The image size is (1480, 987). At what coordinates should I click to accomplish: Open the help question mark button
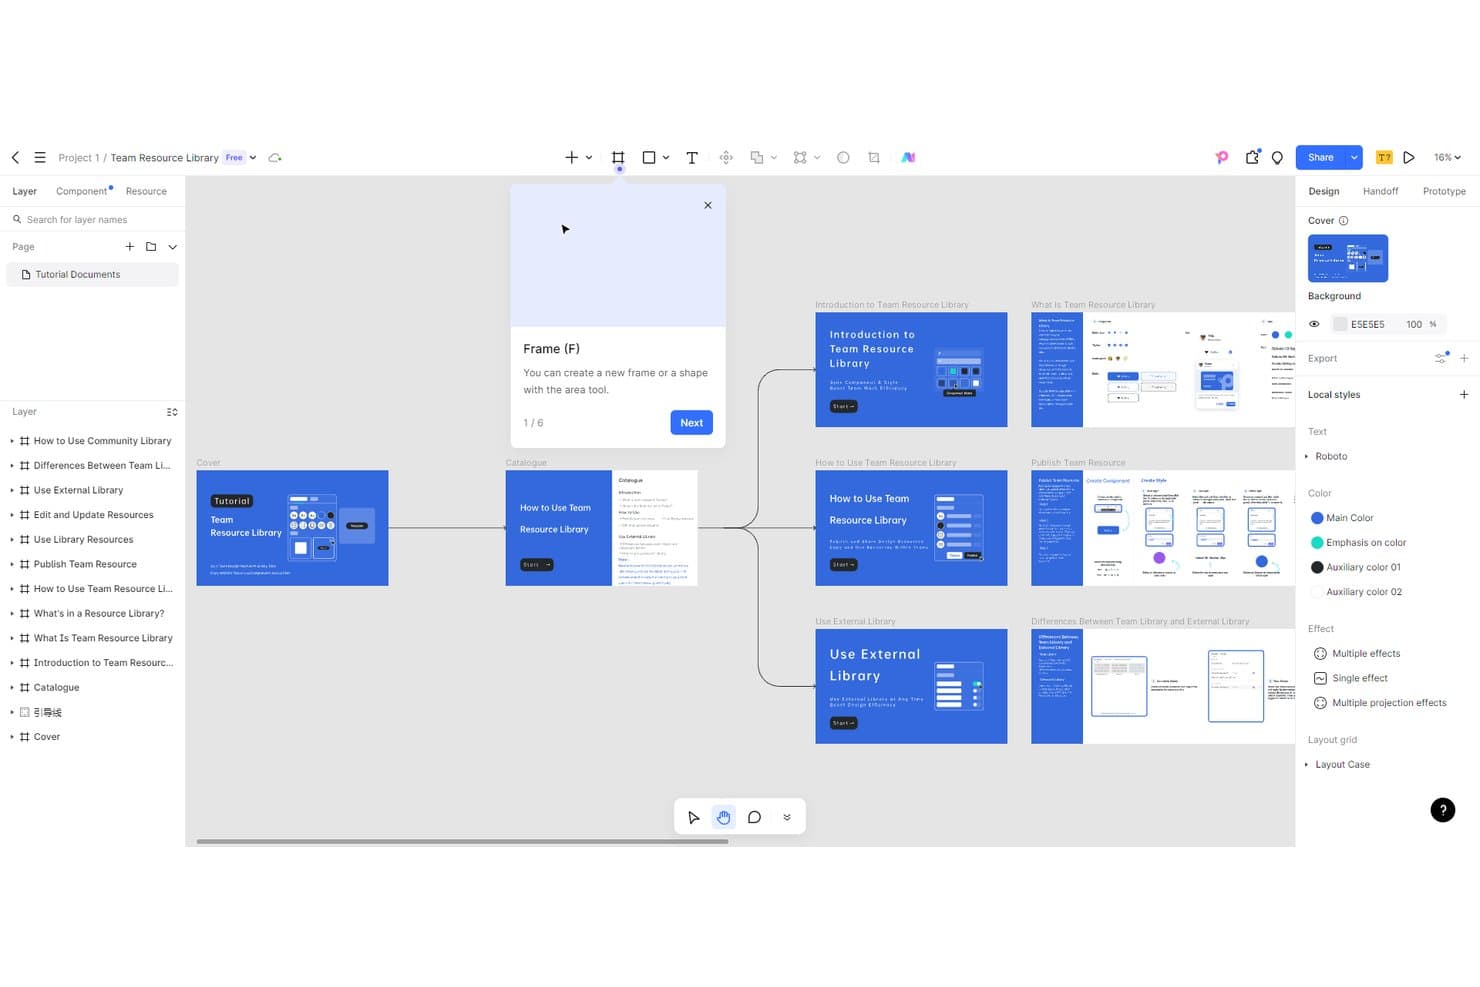[1442, 810]
